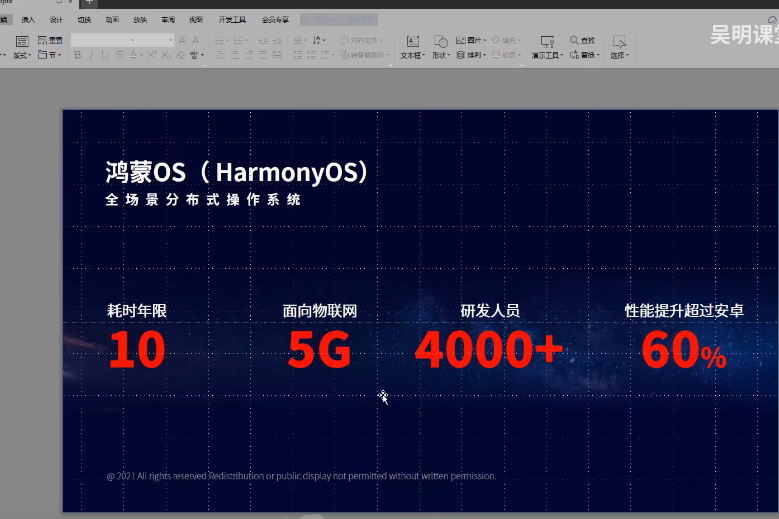The width and height of the screenshot is (779, 519).
Task: Open the 版式 slide layout menu
Action: pyautogui.click(x=22, y=47)
